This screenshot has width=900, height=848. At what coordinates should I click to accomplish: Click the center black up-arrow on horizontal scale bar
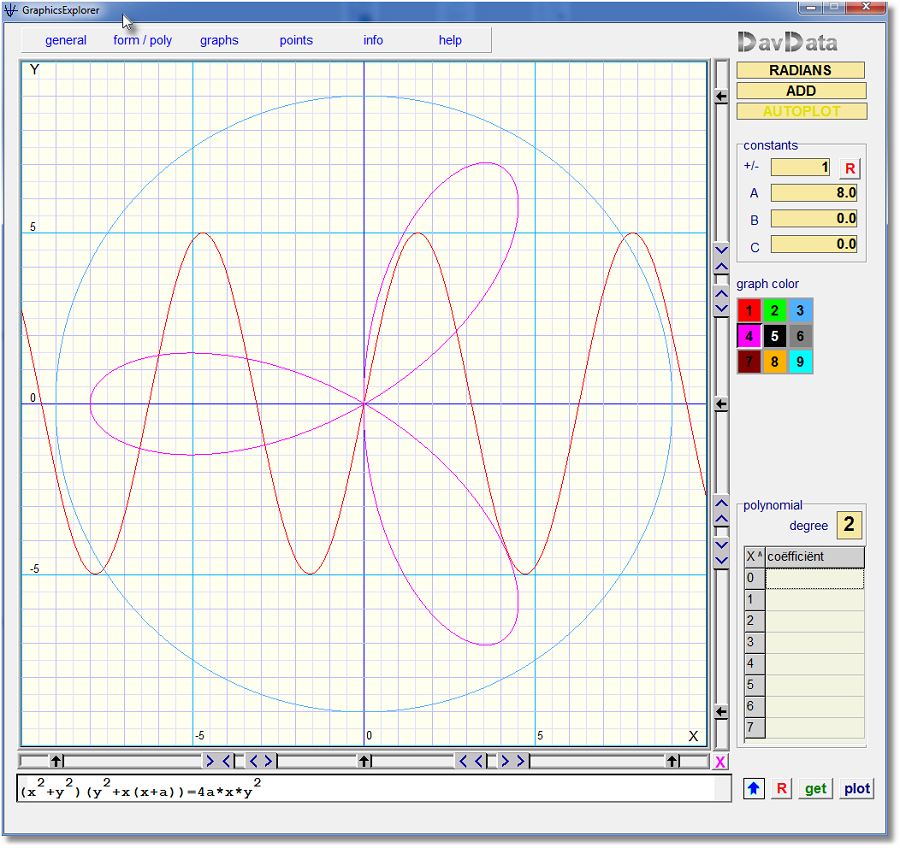pyautogui.click(x=364, y=761)
